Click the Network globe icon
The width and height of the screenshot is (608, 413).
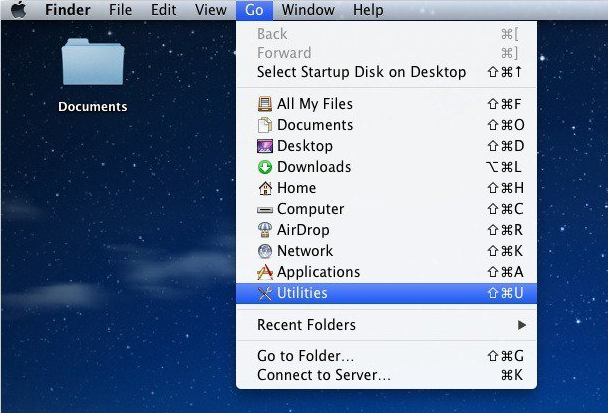(265, 251)
